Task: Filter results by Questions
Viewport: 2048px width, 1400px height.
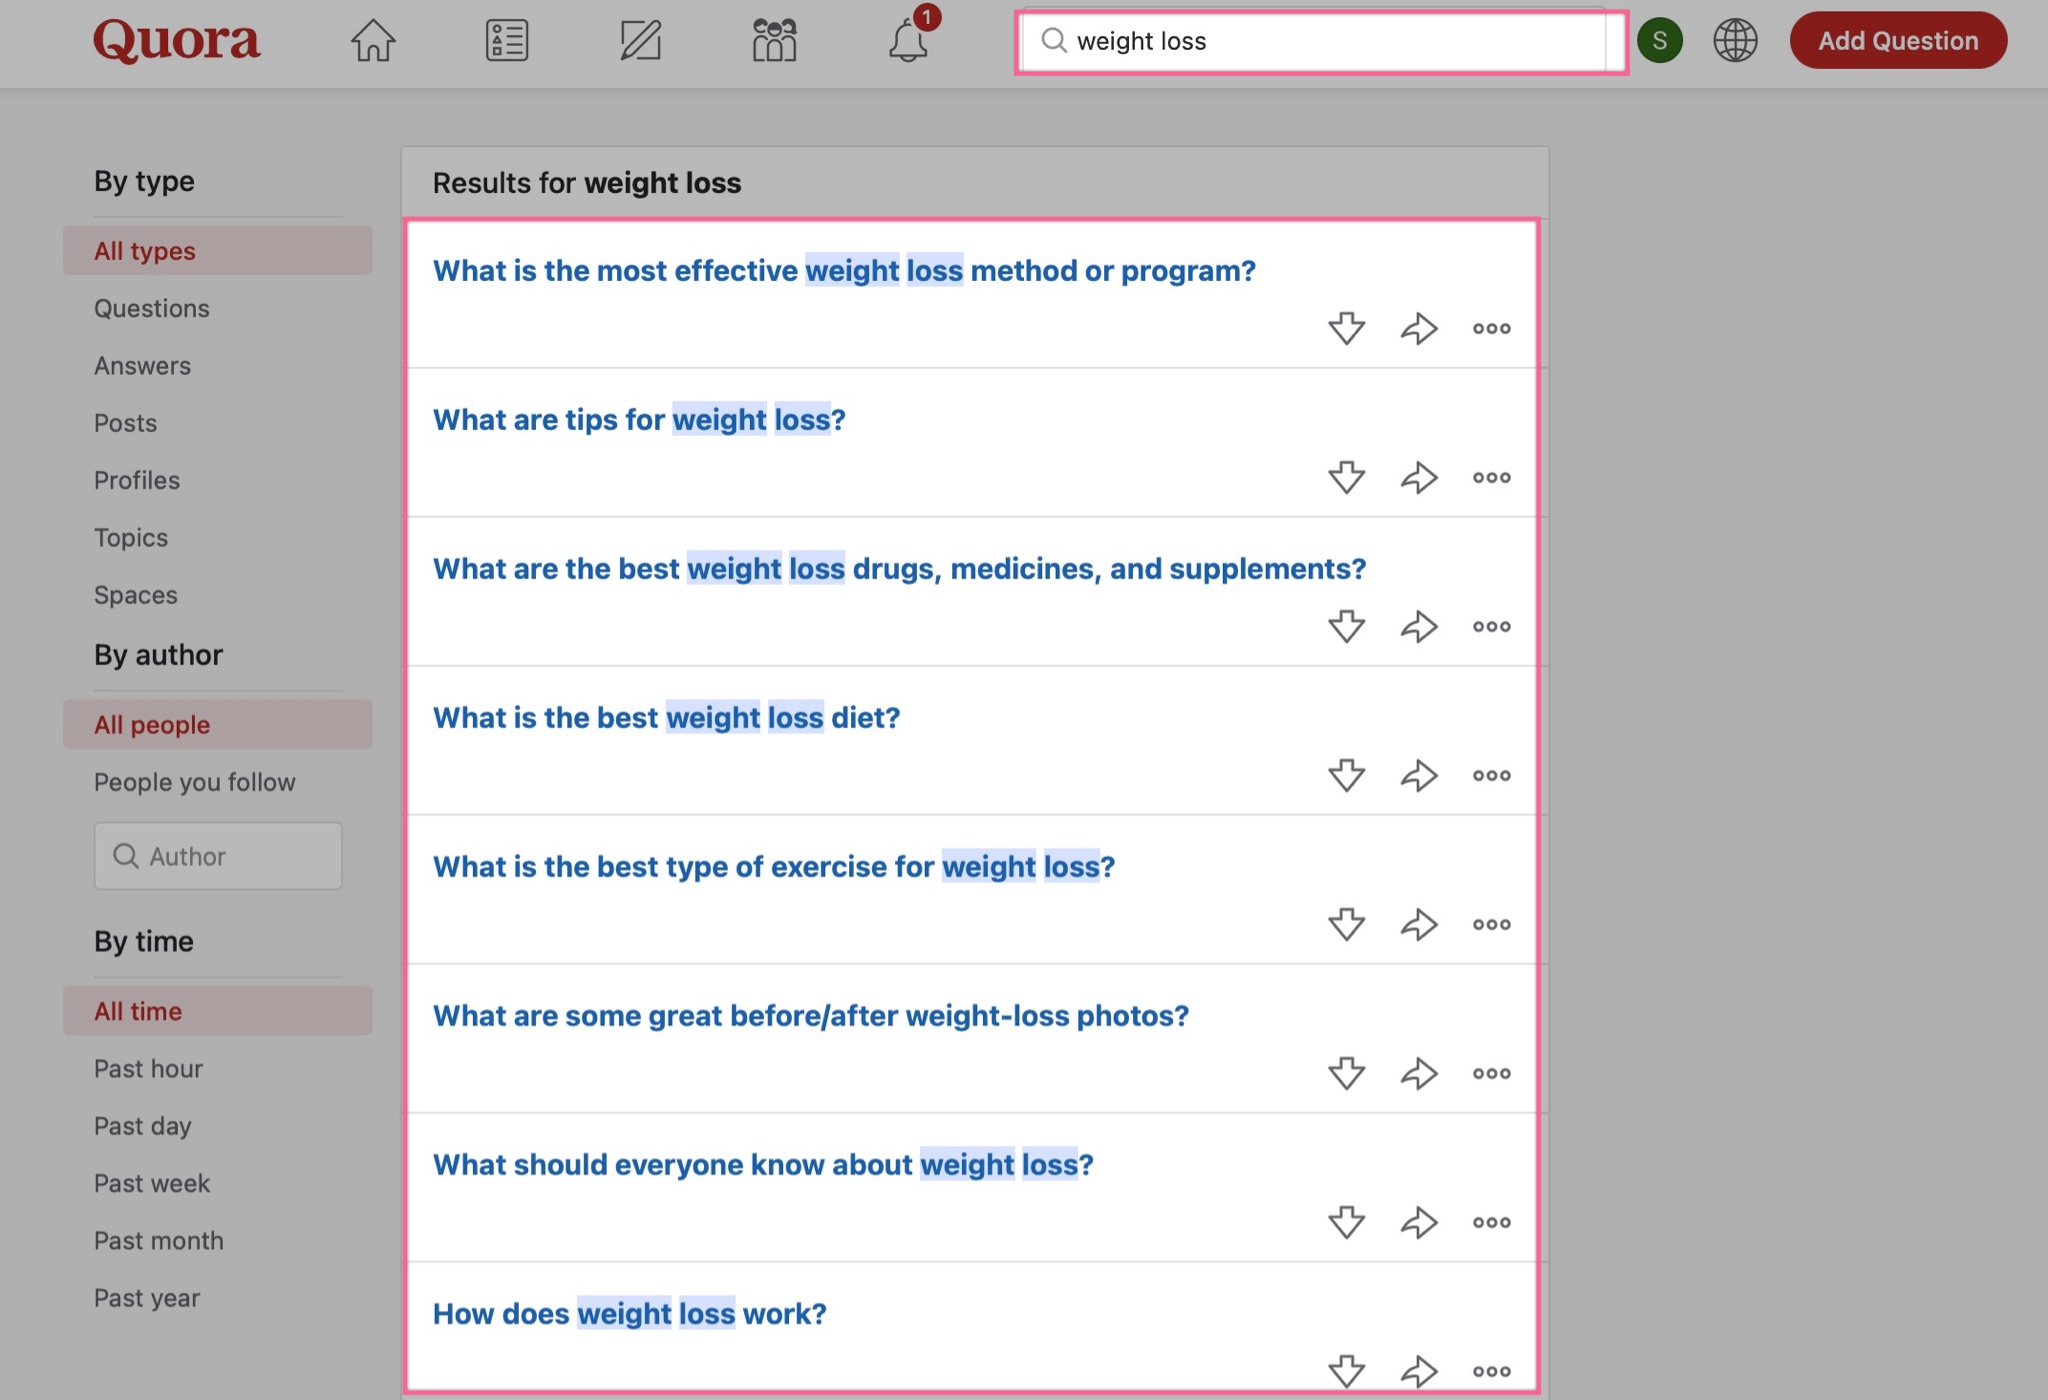Action: click(x=152, y=308)
